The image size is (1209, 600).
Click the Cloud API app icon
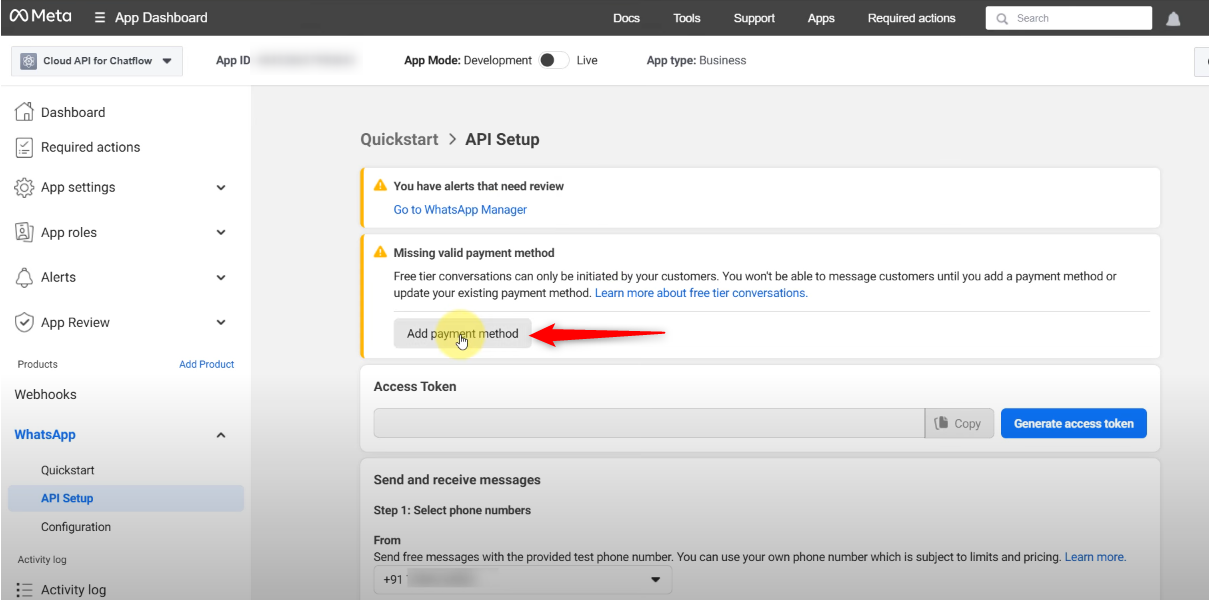click(x=28, y=61)
